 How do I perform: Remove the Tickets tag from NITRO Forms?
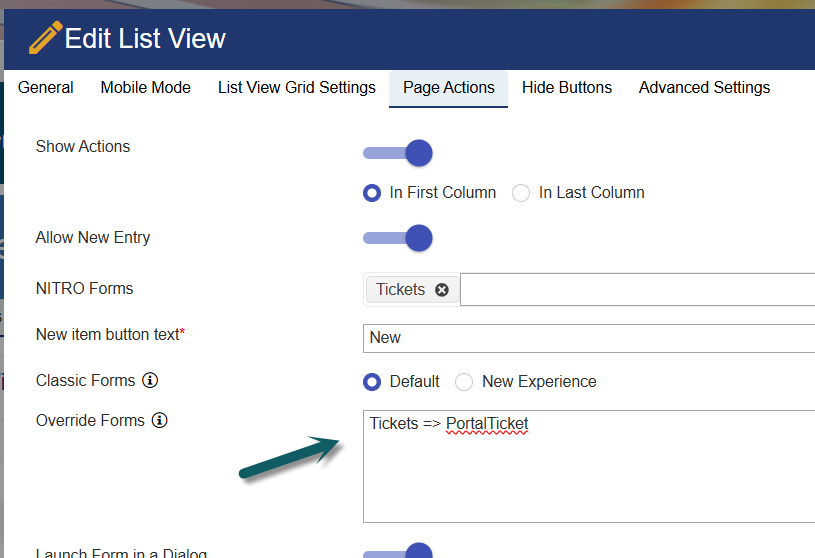(x=441, y=290)
